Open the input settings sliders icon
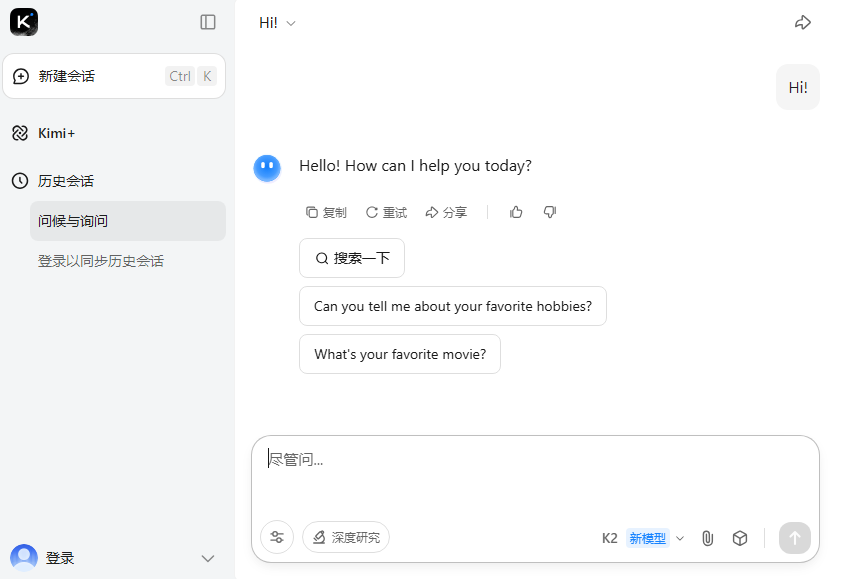Screen dimensions: 846x579 coord(277,537)
